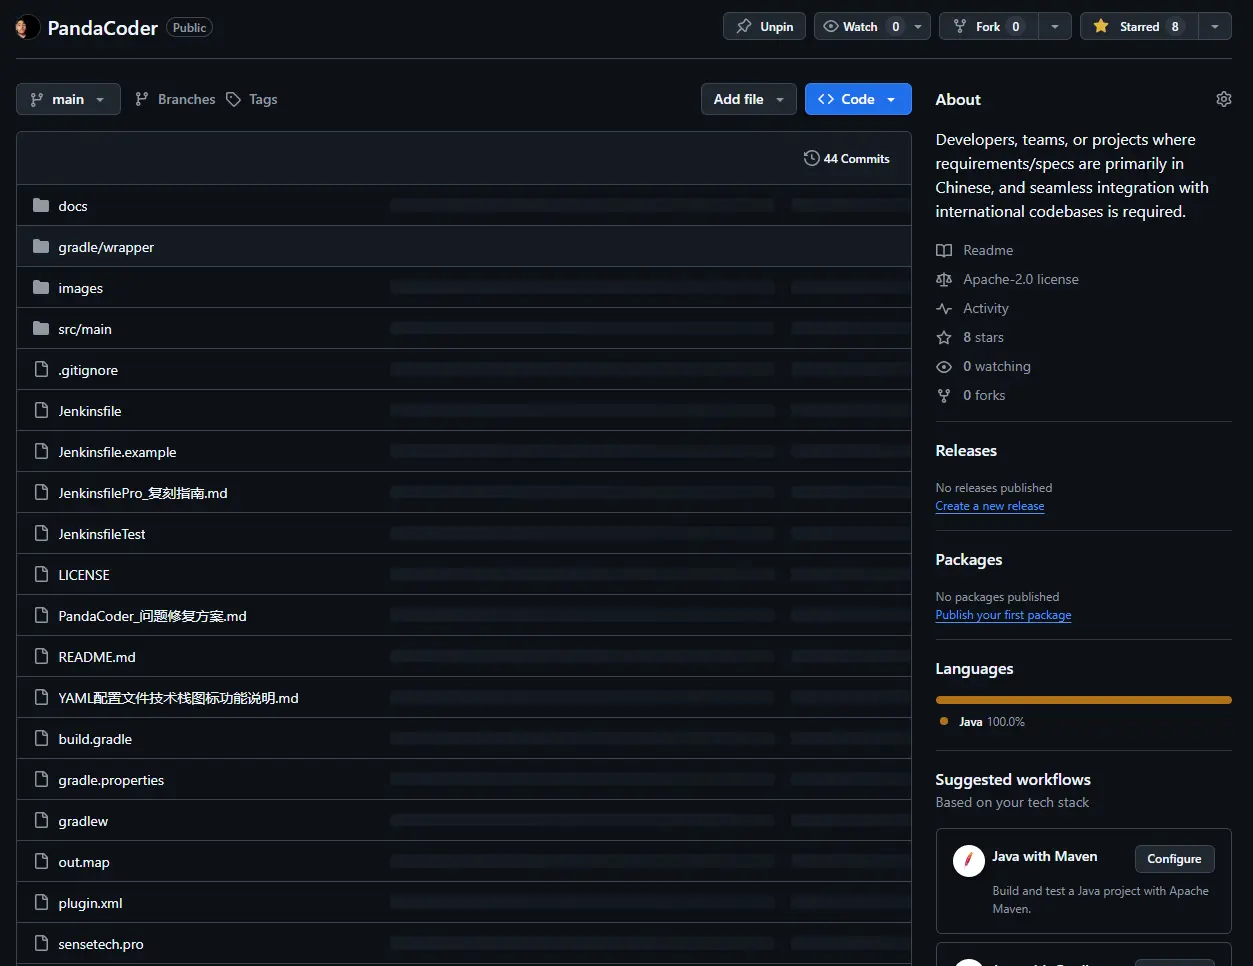The height and width of the screenshot is (966, 1253).
Task: Click the .gitignore file icon
Action: click(x=41, y=369)
